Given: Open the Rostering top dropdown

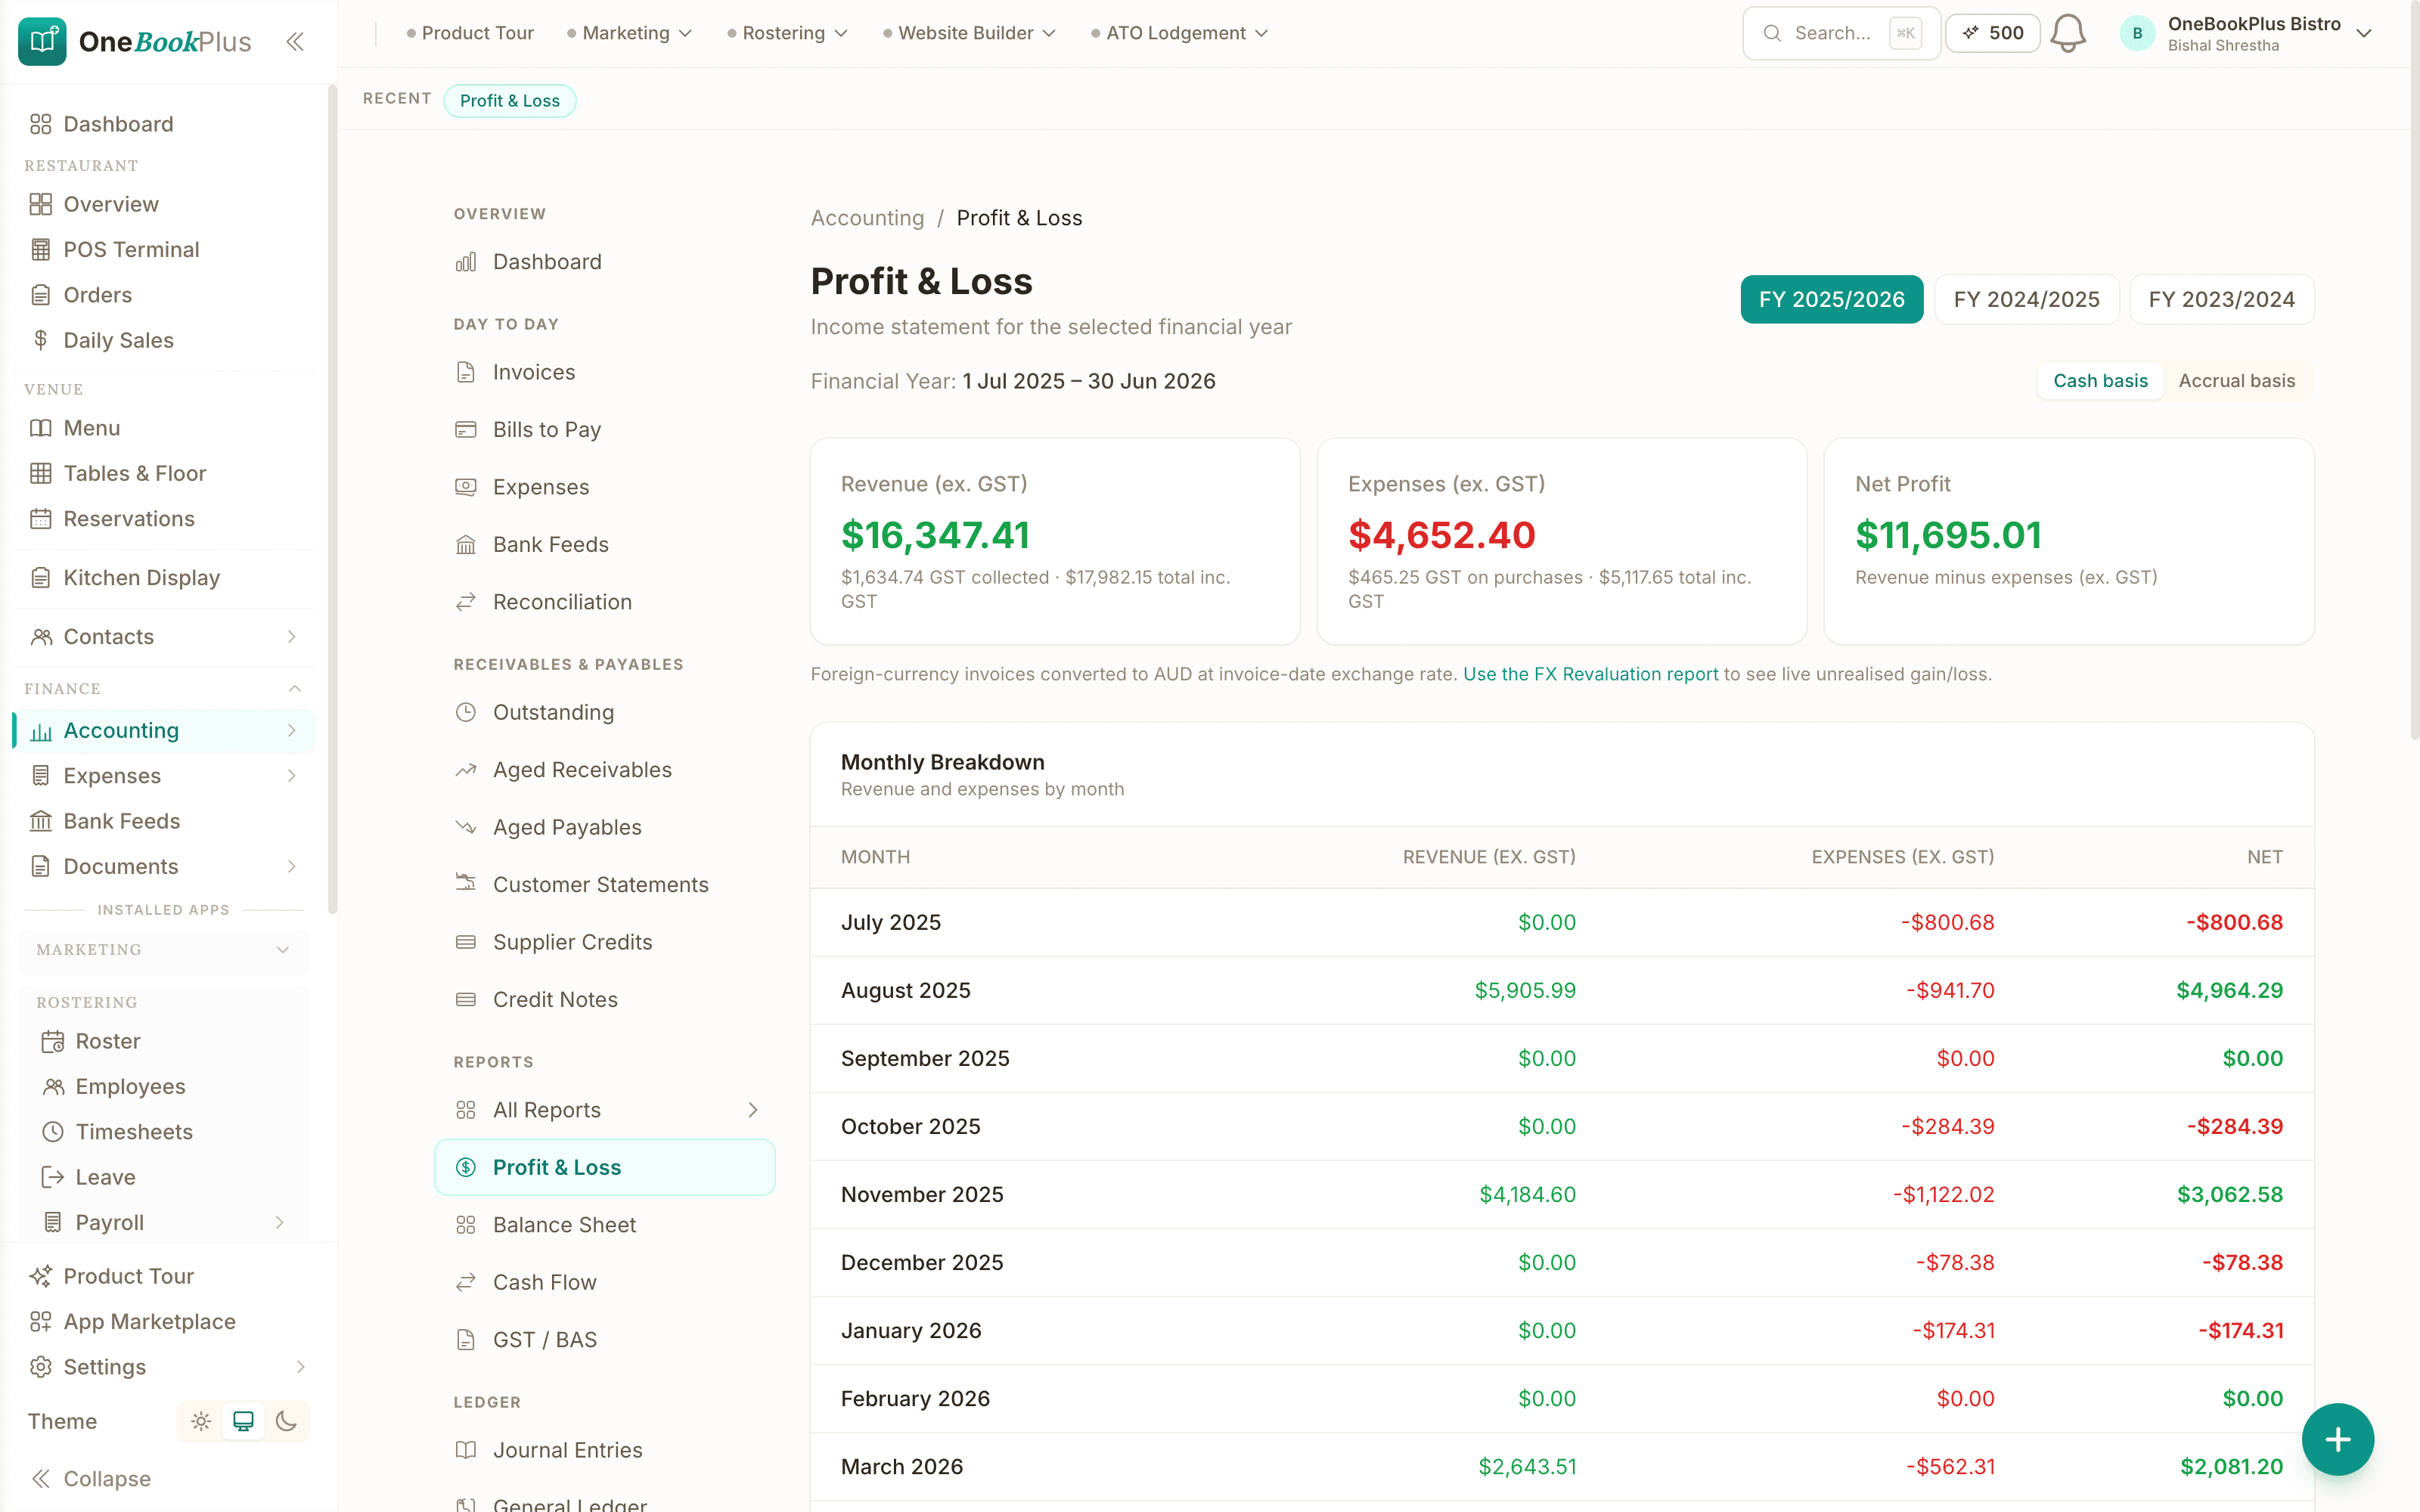Looking at the screenshot, I should tap(787, 33).
